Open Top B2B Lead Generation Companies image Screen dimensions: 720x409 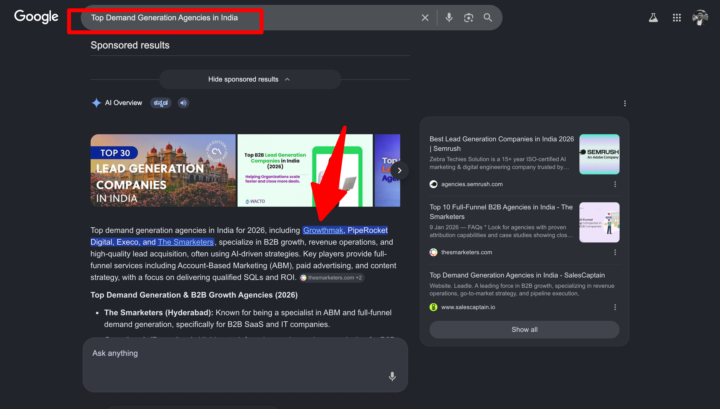(305, 170)
